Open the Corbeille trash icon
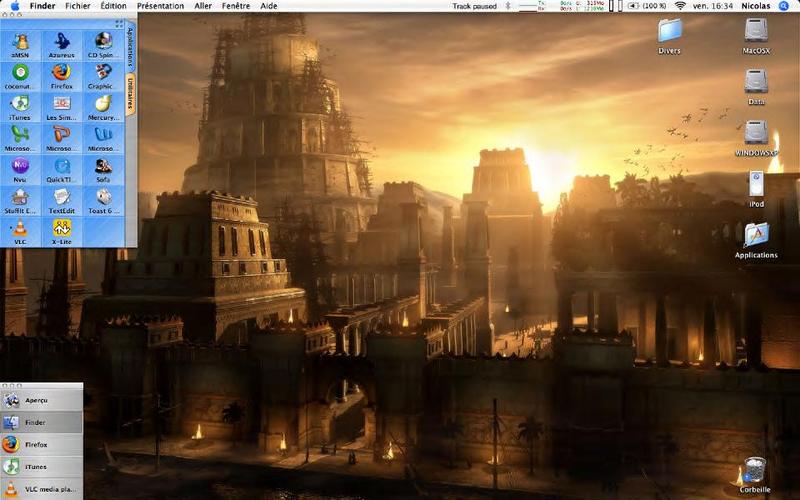 (x=755, y=474)
